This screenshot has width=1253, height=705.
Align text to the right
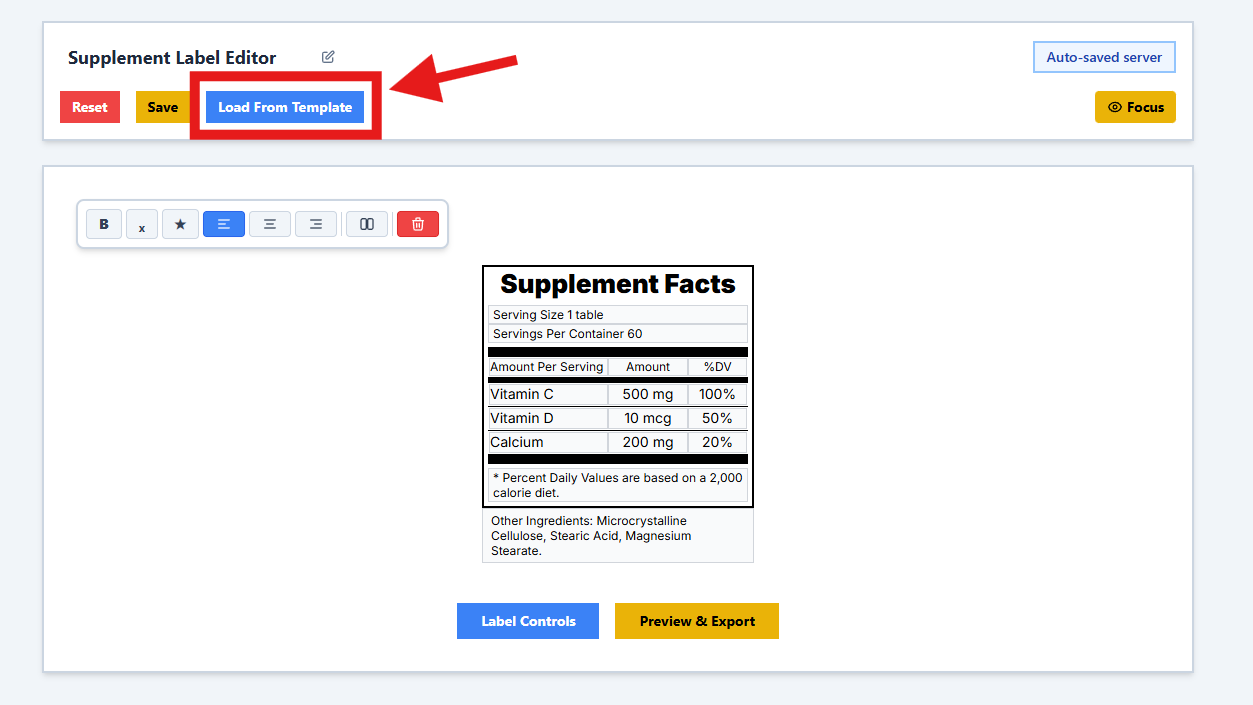[x=316, y=224]
